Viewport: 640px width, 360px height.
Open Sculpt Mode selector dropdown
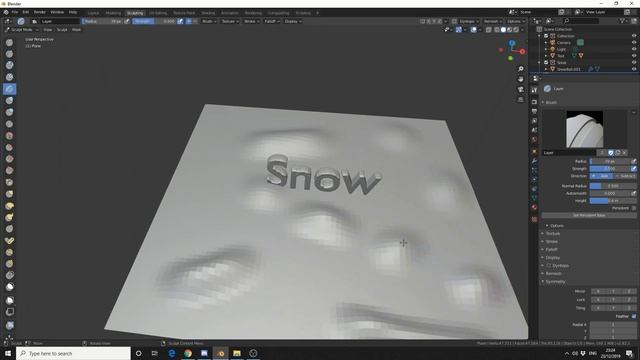coord(22,30)
